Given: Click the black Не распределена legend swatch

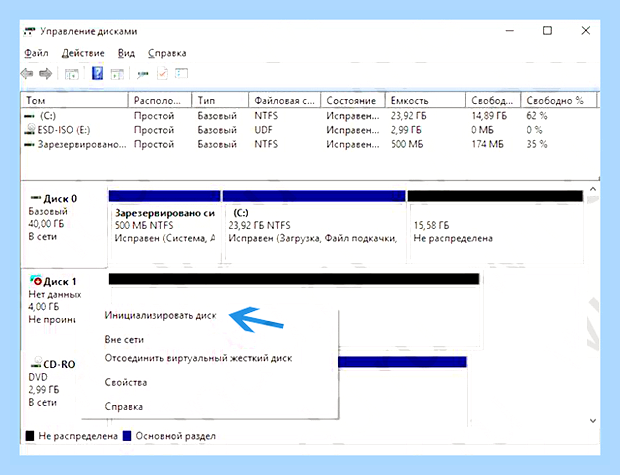Looking at the screenshot, I should 30,436.
